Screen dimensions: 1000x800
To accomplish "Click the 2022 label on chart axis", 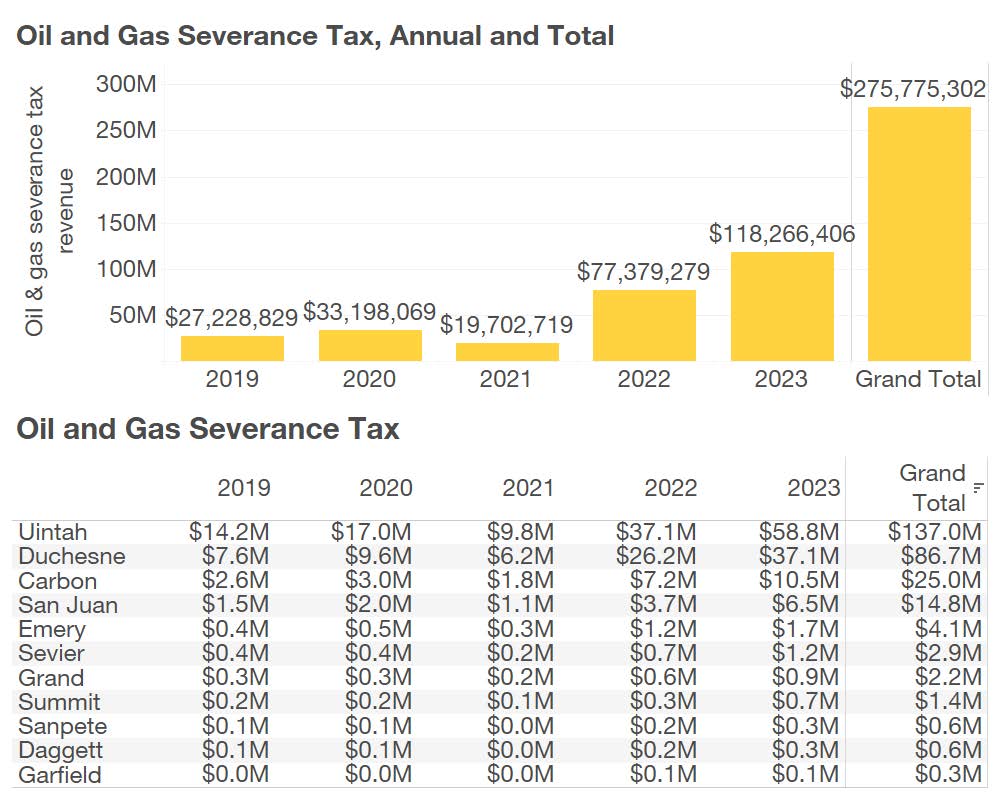I will 644,379.
